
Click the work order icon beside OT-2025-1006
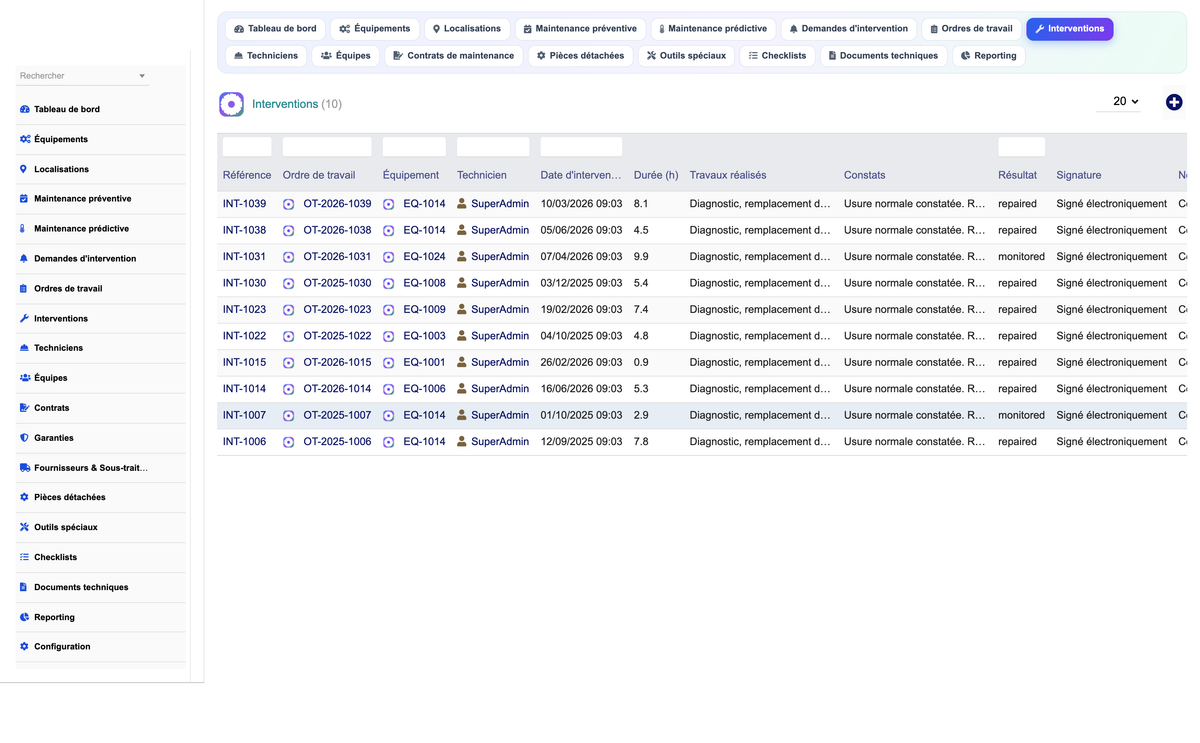(x=289, y=442)
